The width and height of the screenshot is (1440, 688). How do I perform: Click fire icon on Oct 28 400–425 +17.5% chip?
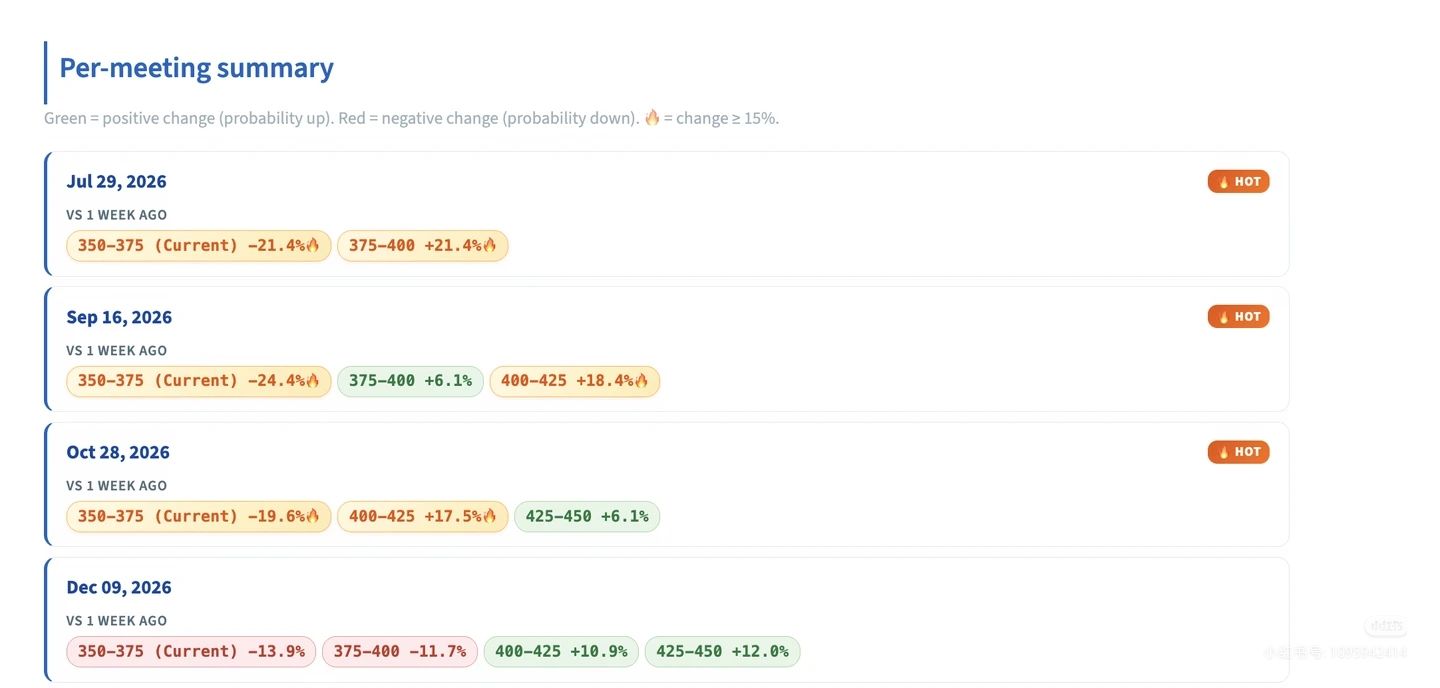(x=489, y=516)
